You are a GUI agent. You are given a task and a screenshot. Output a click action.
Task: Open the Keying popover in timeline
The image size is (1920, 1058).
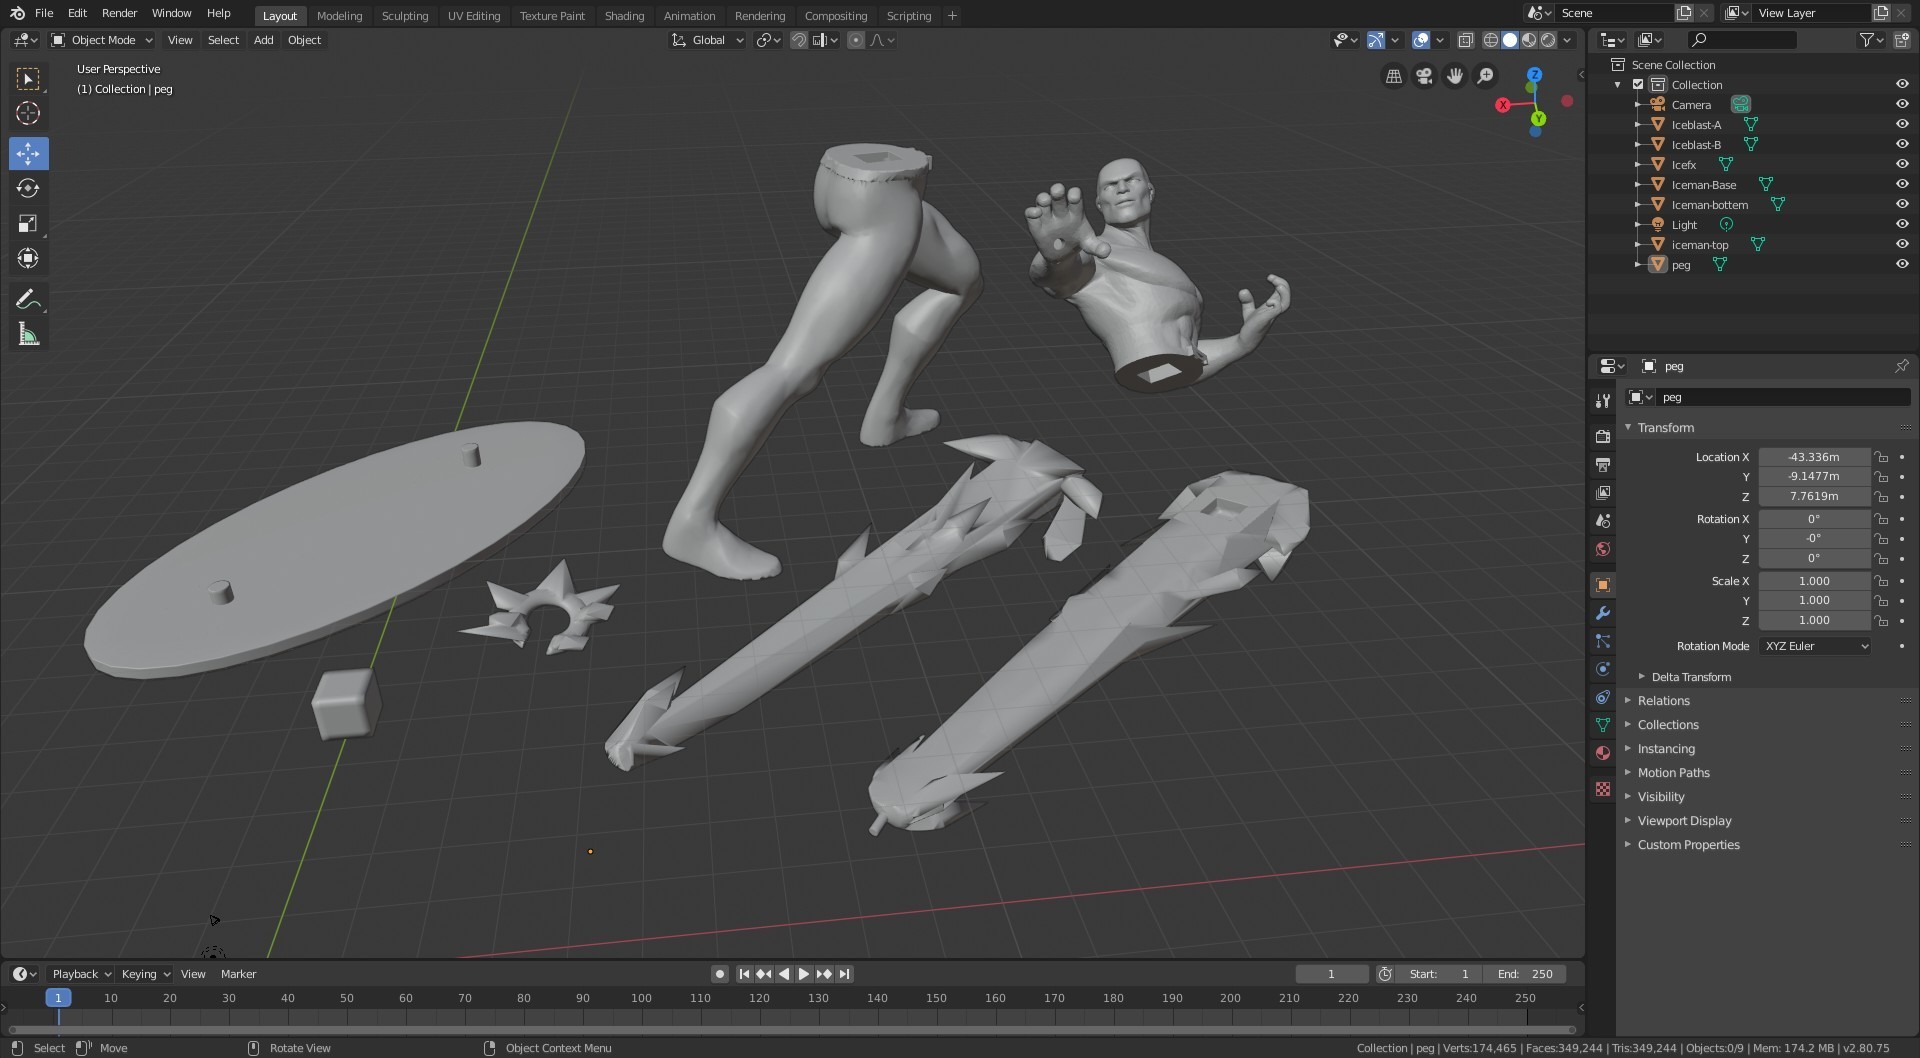click(x=145, y=974)
